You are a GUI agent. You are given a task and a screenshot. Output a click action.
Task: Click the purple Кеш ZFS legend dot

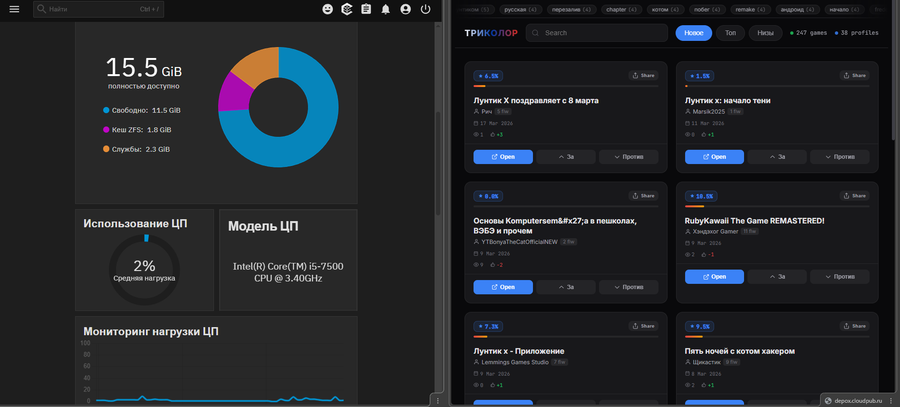pyautogui.click(x=106, y=130)
